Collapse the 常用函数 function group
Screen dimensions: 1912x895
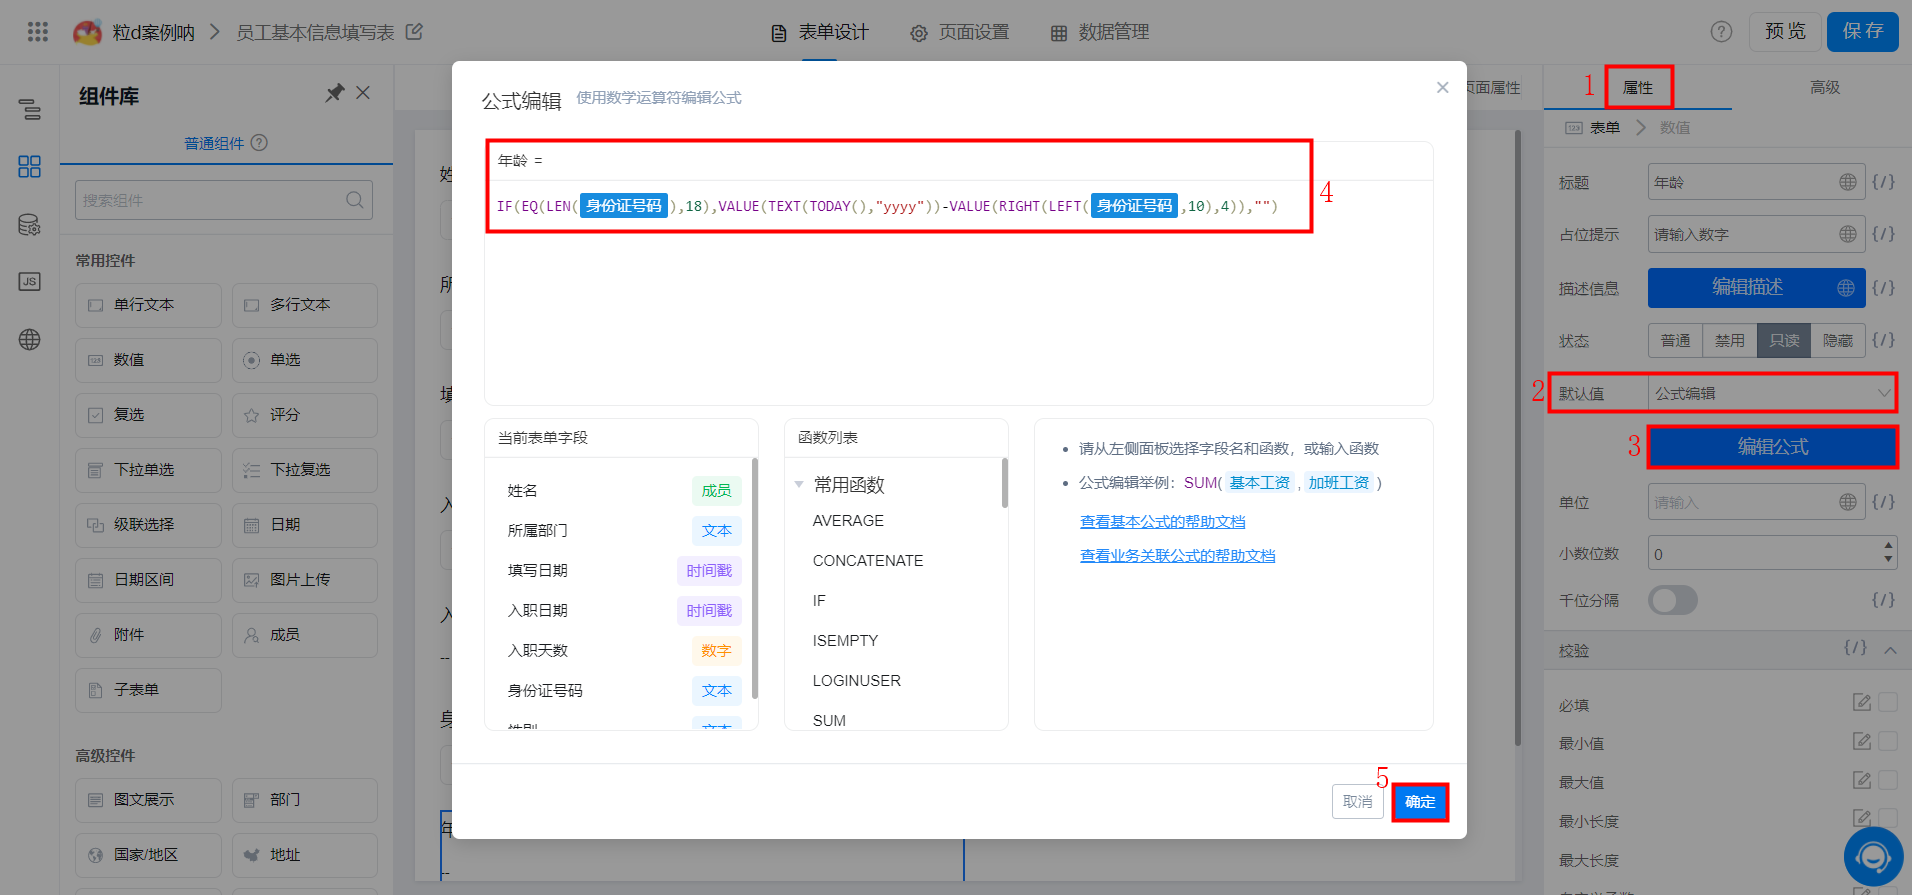[799, 485]
